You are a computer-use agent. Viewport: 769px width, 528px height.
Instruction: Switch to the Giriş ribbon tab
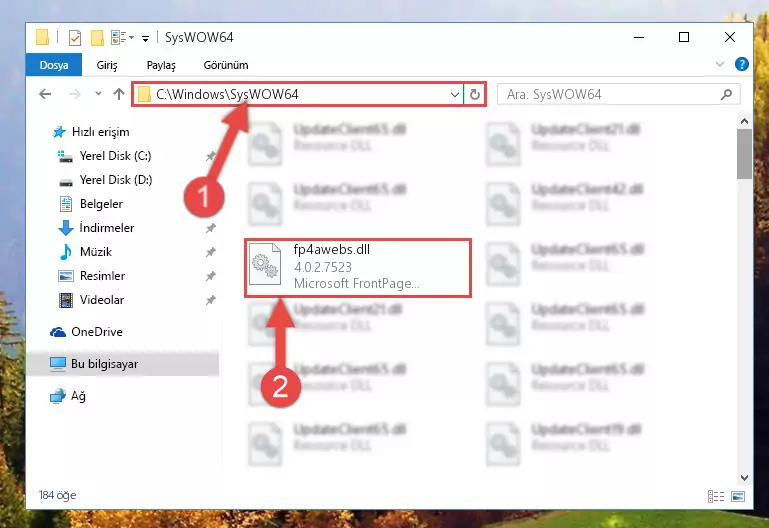pos(107,65)
